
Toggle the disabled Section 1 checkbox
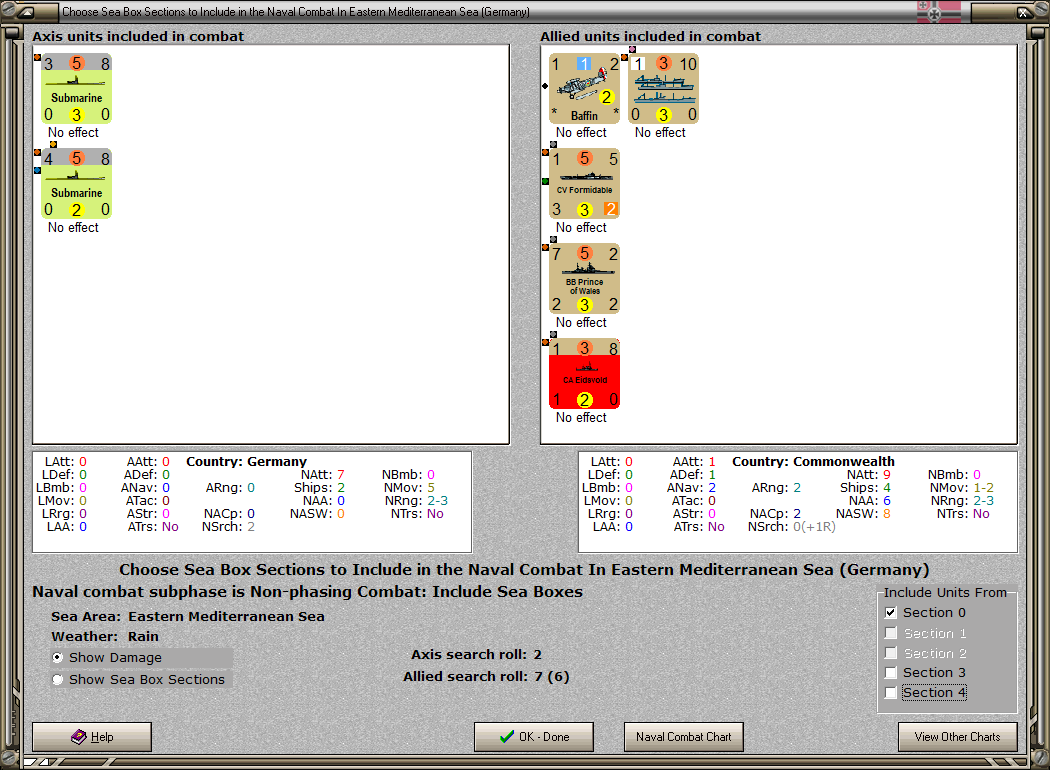point(891,633)
